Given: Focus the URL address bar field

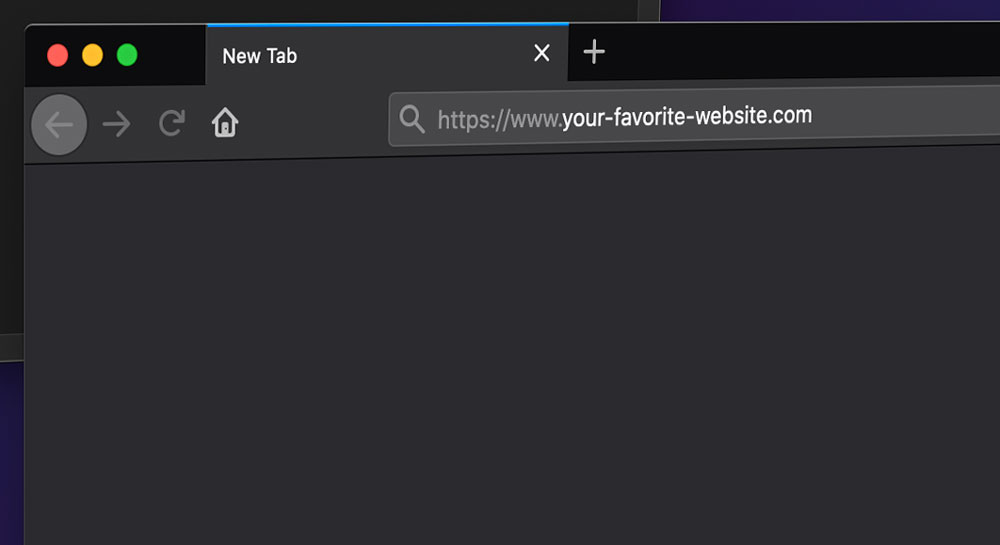Looking at the screenshot, I should pos(695,117).
